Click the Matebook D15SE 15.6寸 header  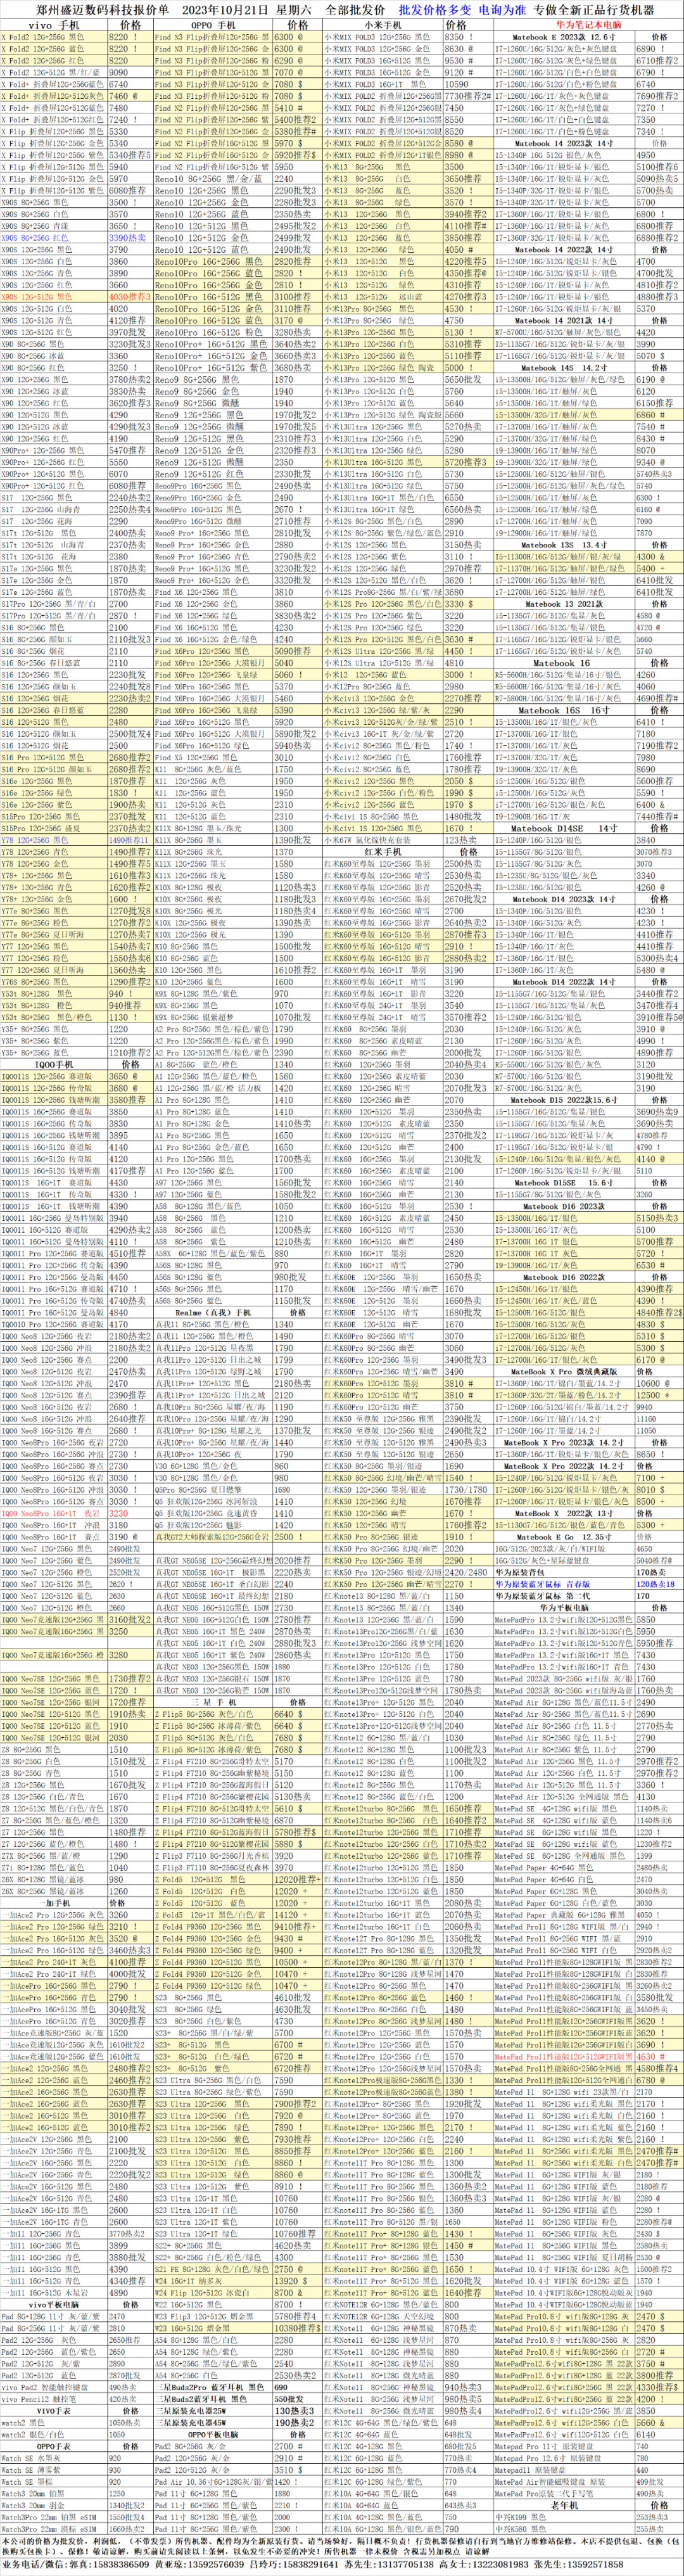click(564, 1183)
